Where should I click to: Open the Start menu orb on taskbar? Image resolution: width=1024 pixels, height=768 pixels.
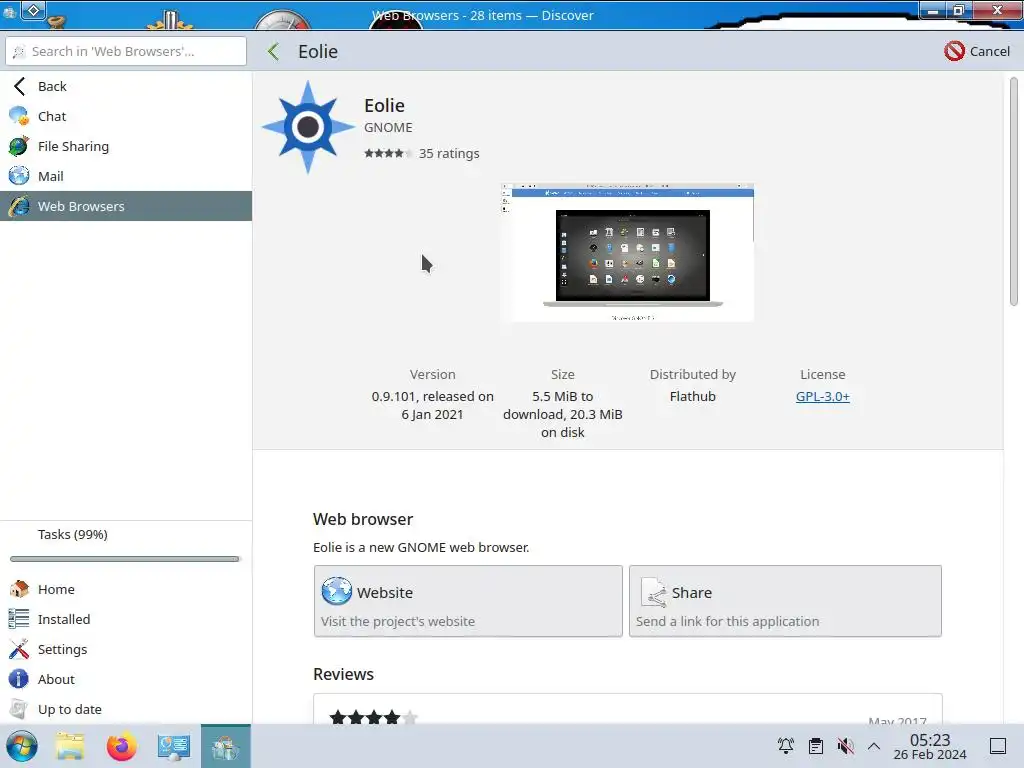coord(22,746)
